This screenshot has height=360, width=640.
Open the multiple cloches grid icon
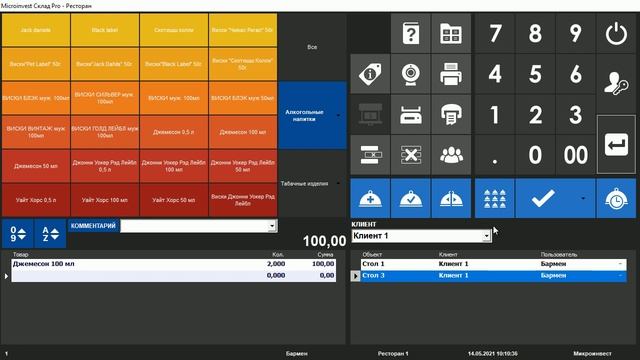pyautogui.click(x=495, y=198)
